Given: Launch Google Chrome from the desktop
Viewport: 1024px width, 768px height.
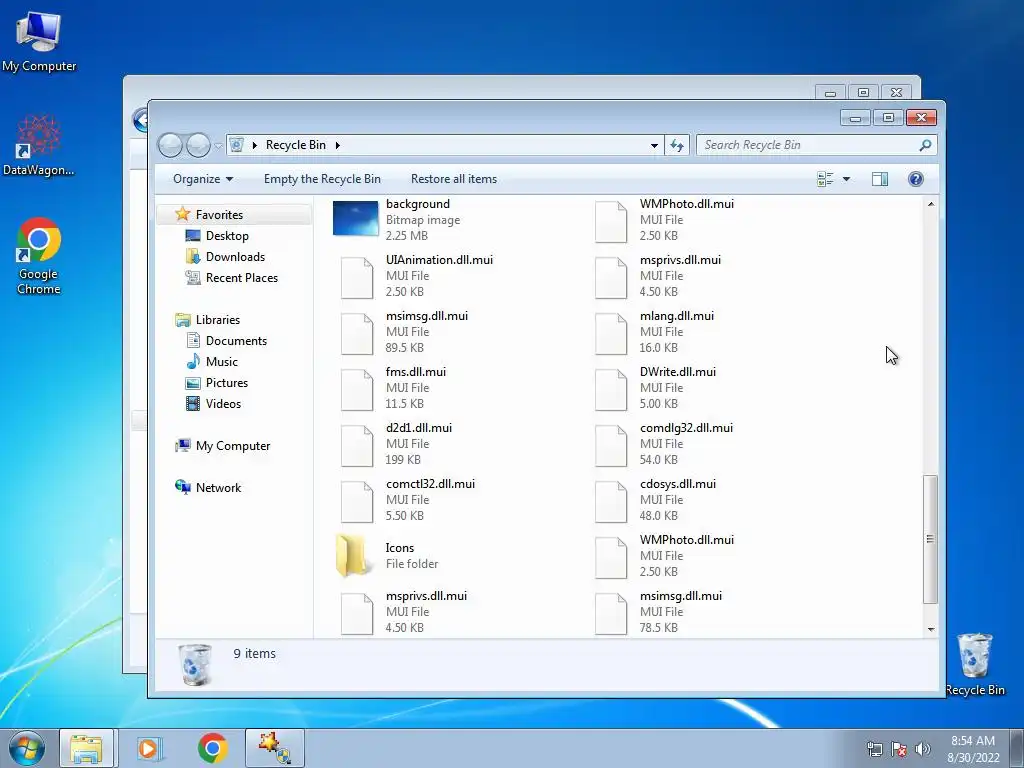Looking at the screenshot, I should click(39, 256).
